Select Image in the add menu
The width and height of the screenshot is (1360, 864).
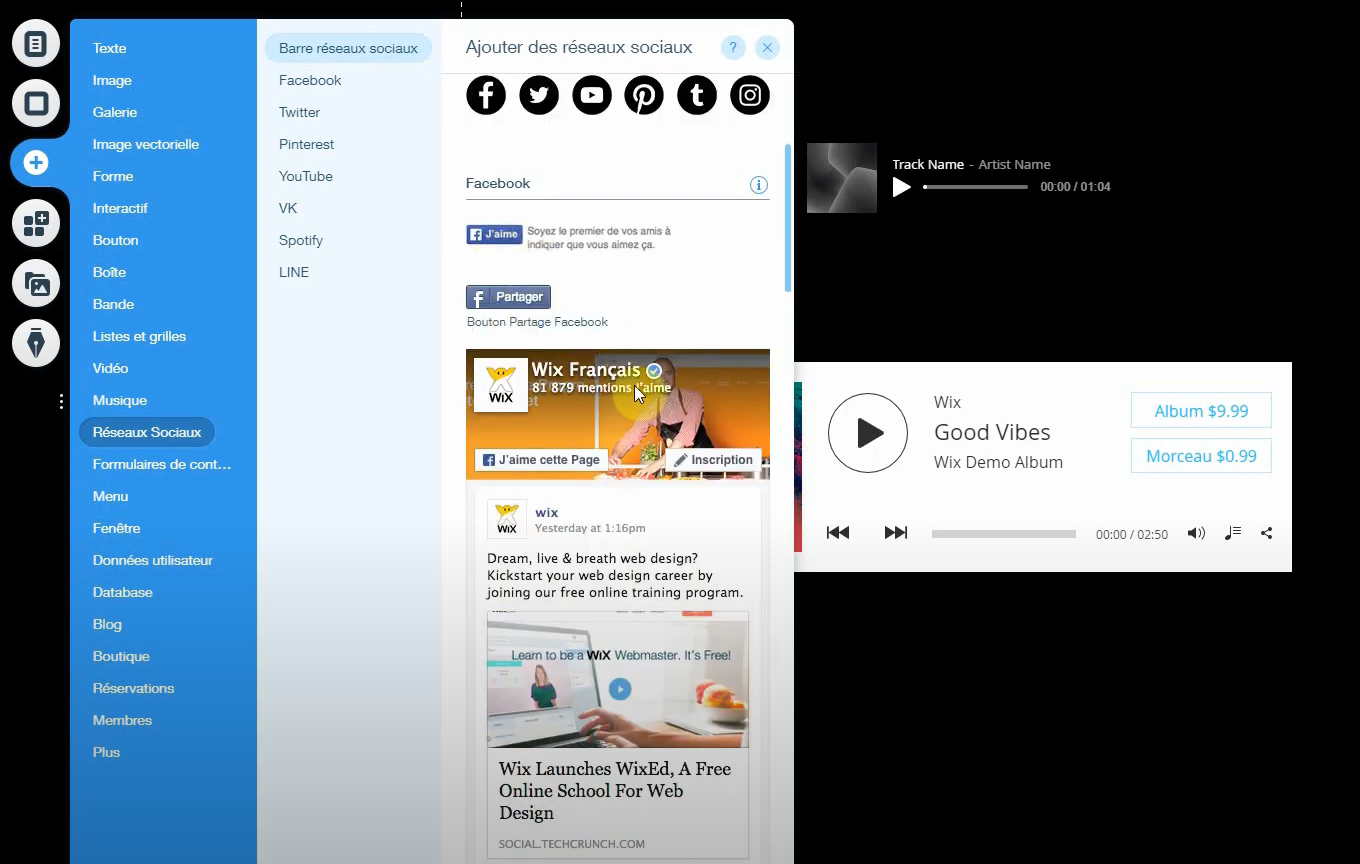[112, 80]
